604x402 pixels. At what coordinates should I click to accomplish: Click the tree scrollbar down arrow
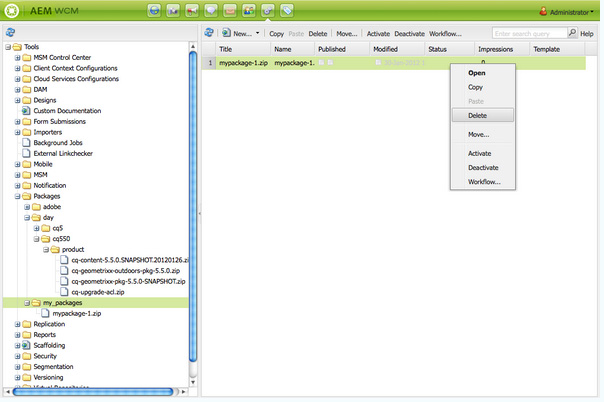tap(193, 382)
